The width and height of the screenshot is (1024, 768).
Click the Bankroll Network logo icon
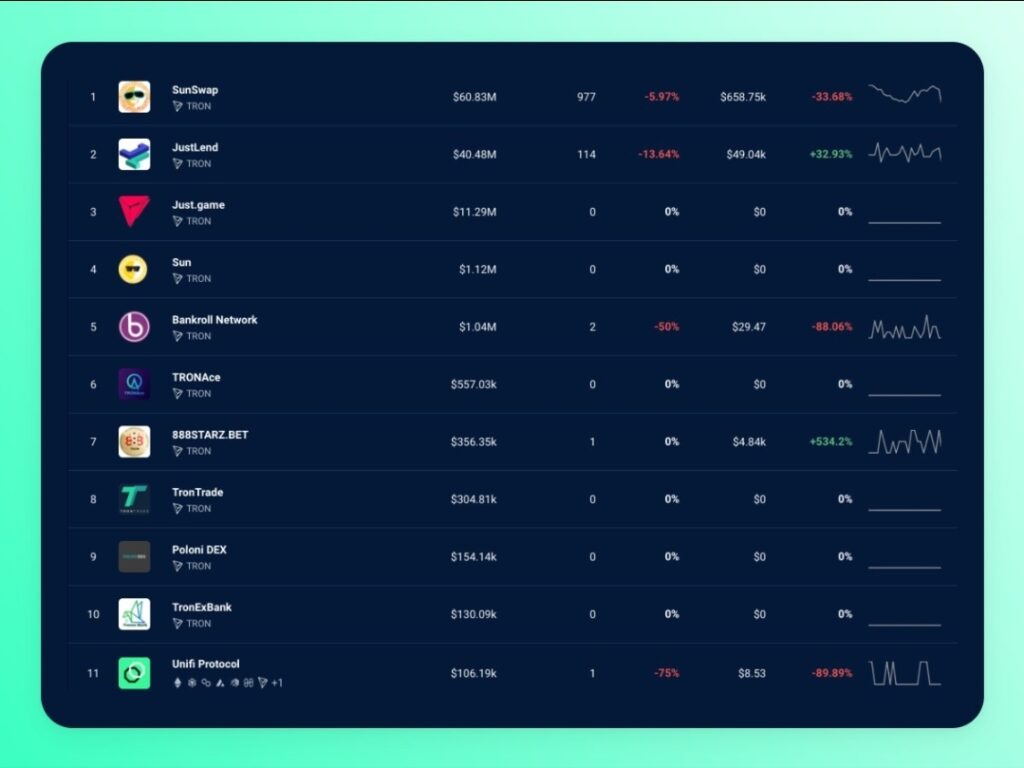[x=134, y=327]
